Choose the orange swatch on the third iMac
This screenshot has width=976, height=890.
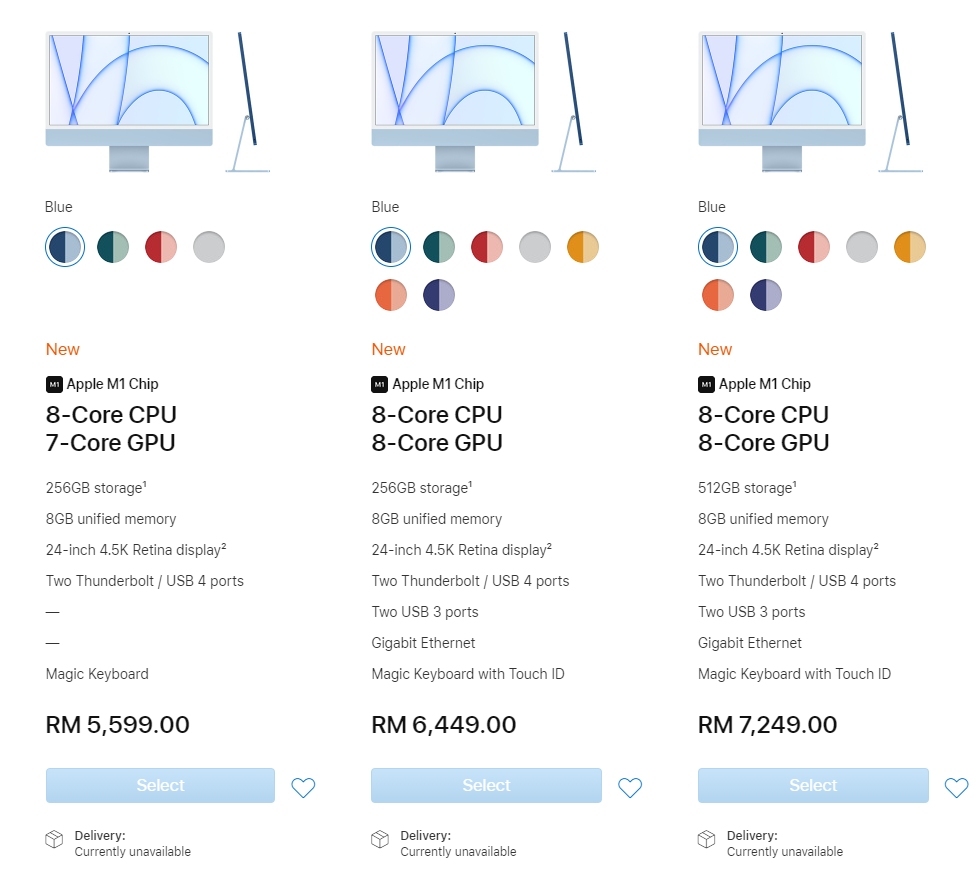[x=718, y=294]
